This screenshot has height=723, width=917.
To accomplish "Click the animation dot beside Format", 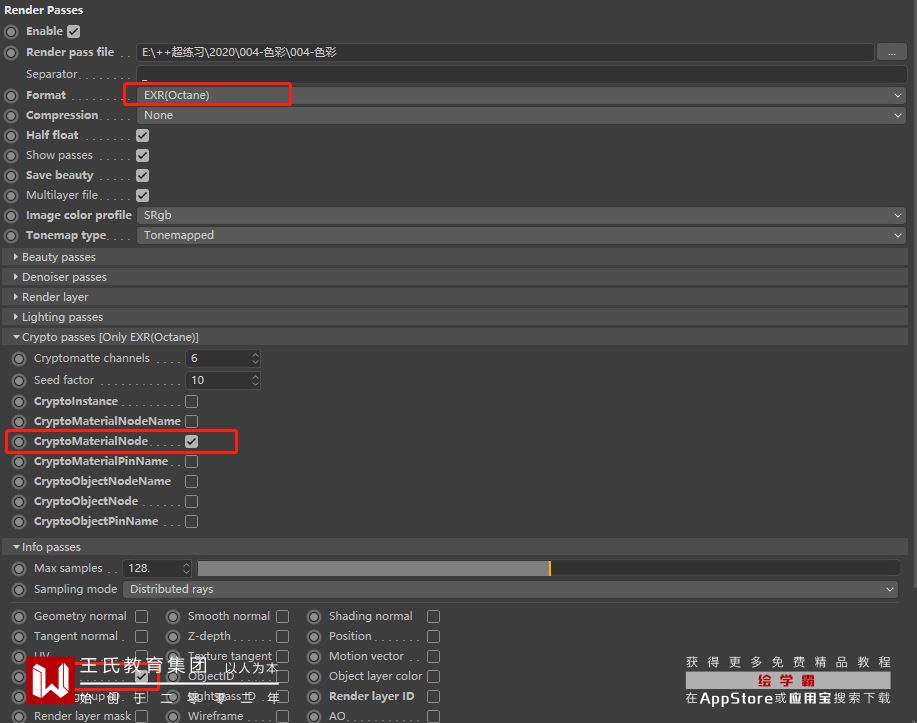I will click(x=11, y=95).
